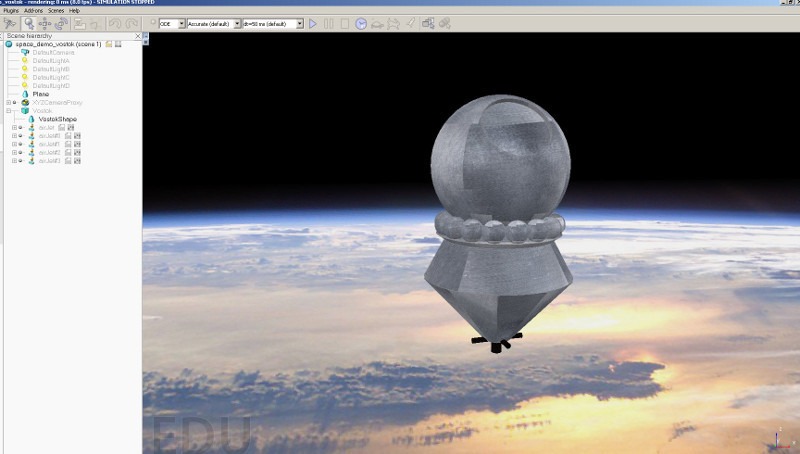Select XYZCameraProxy in hierarchy

click(57, 103)
